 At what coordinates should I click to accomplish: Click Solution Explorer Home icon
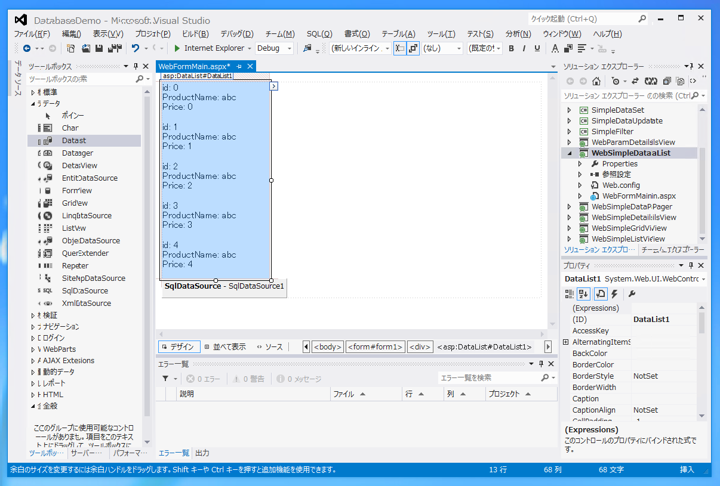[596, 81]
